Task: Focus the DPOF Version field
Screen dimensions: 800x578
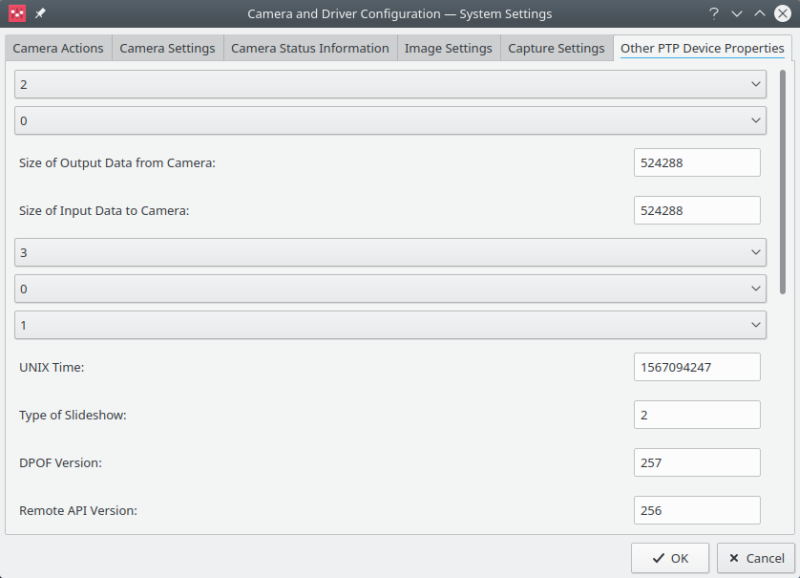Action: [697, 463]
